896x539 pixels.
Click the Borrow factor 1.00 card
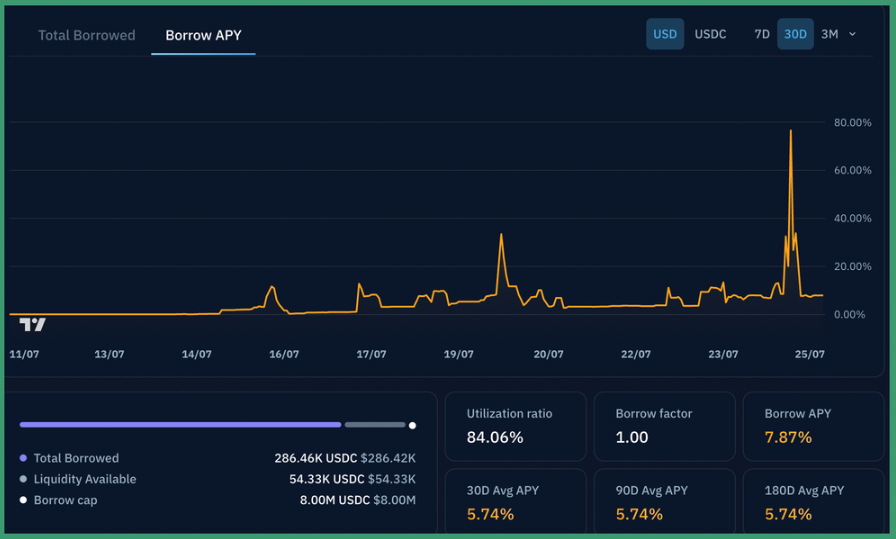click(x=664, y=425)
